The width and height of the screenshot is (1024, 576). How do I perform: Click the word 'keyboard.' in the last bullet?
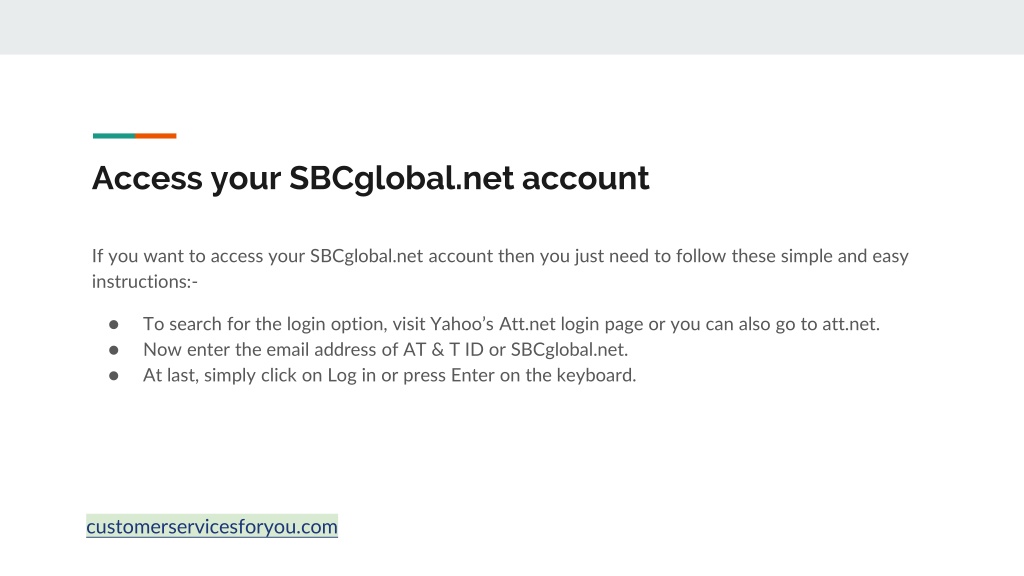(x=596, y=375)
